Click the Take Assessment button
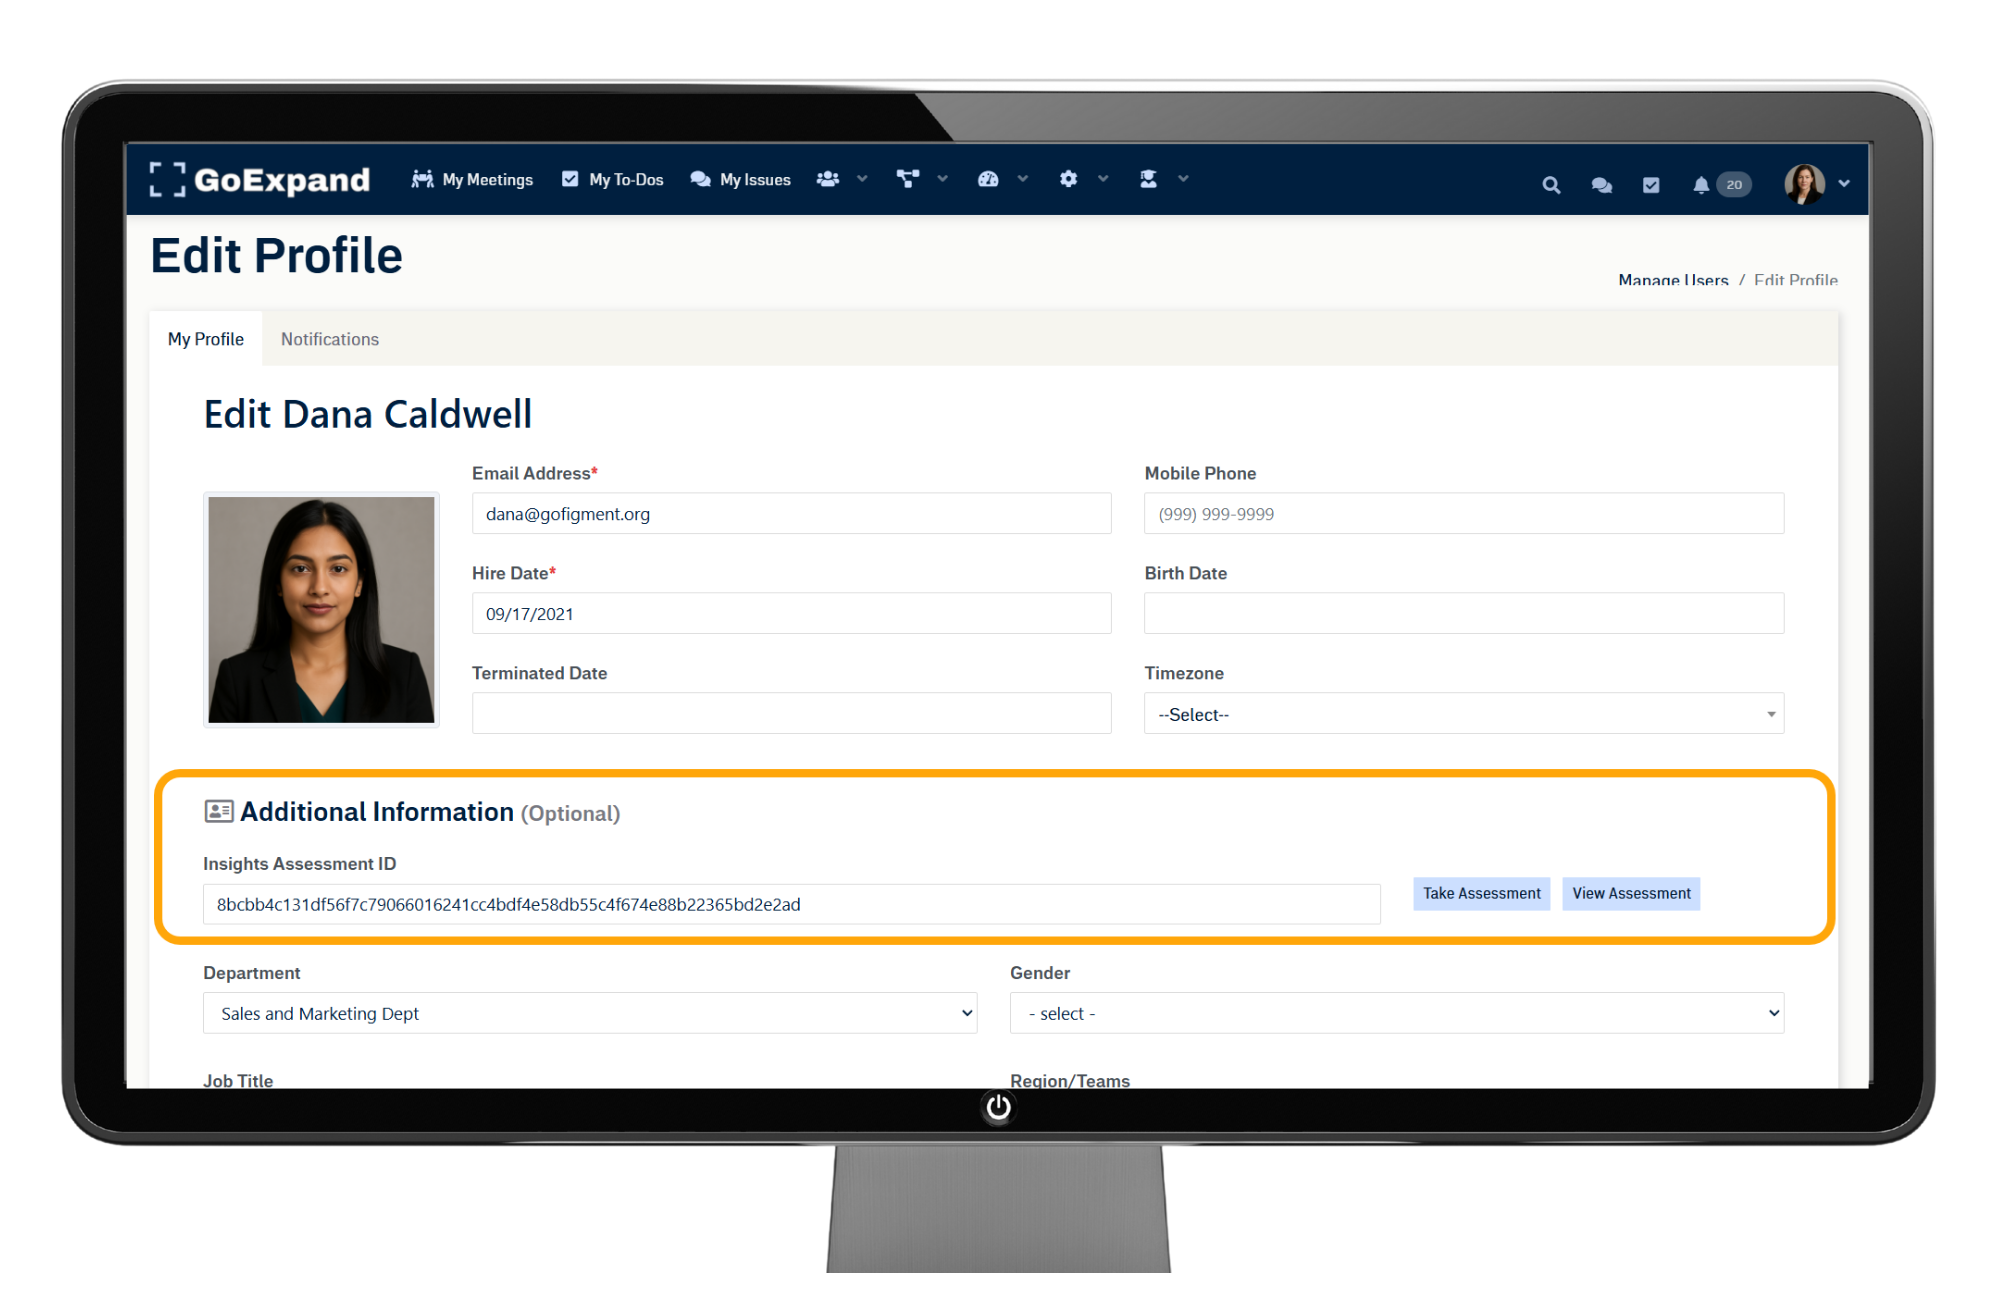This screenshot has width=2000, height=1300. pos(1481,893)
